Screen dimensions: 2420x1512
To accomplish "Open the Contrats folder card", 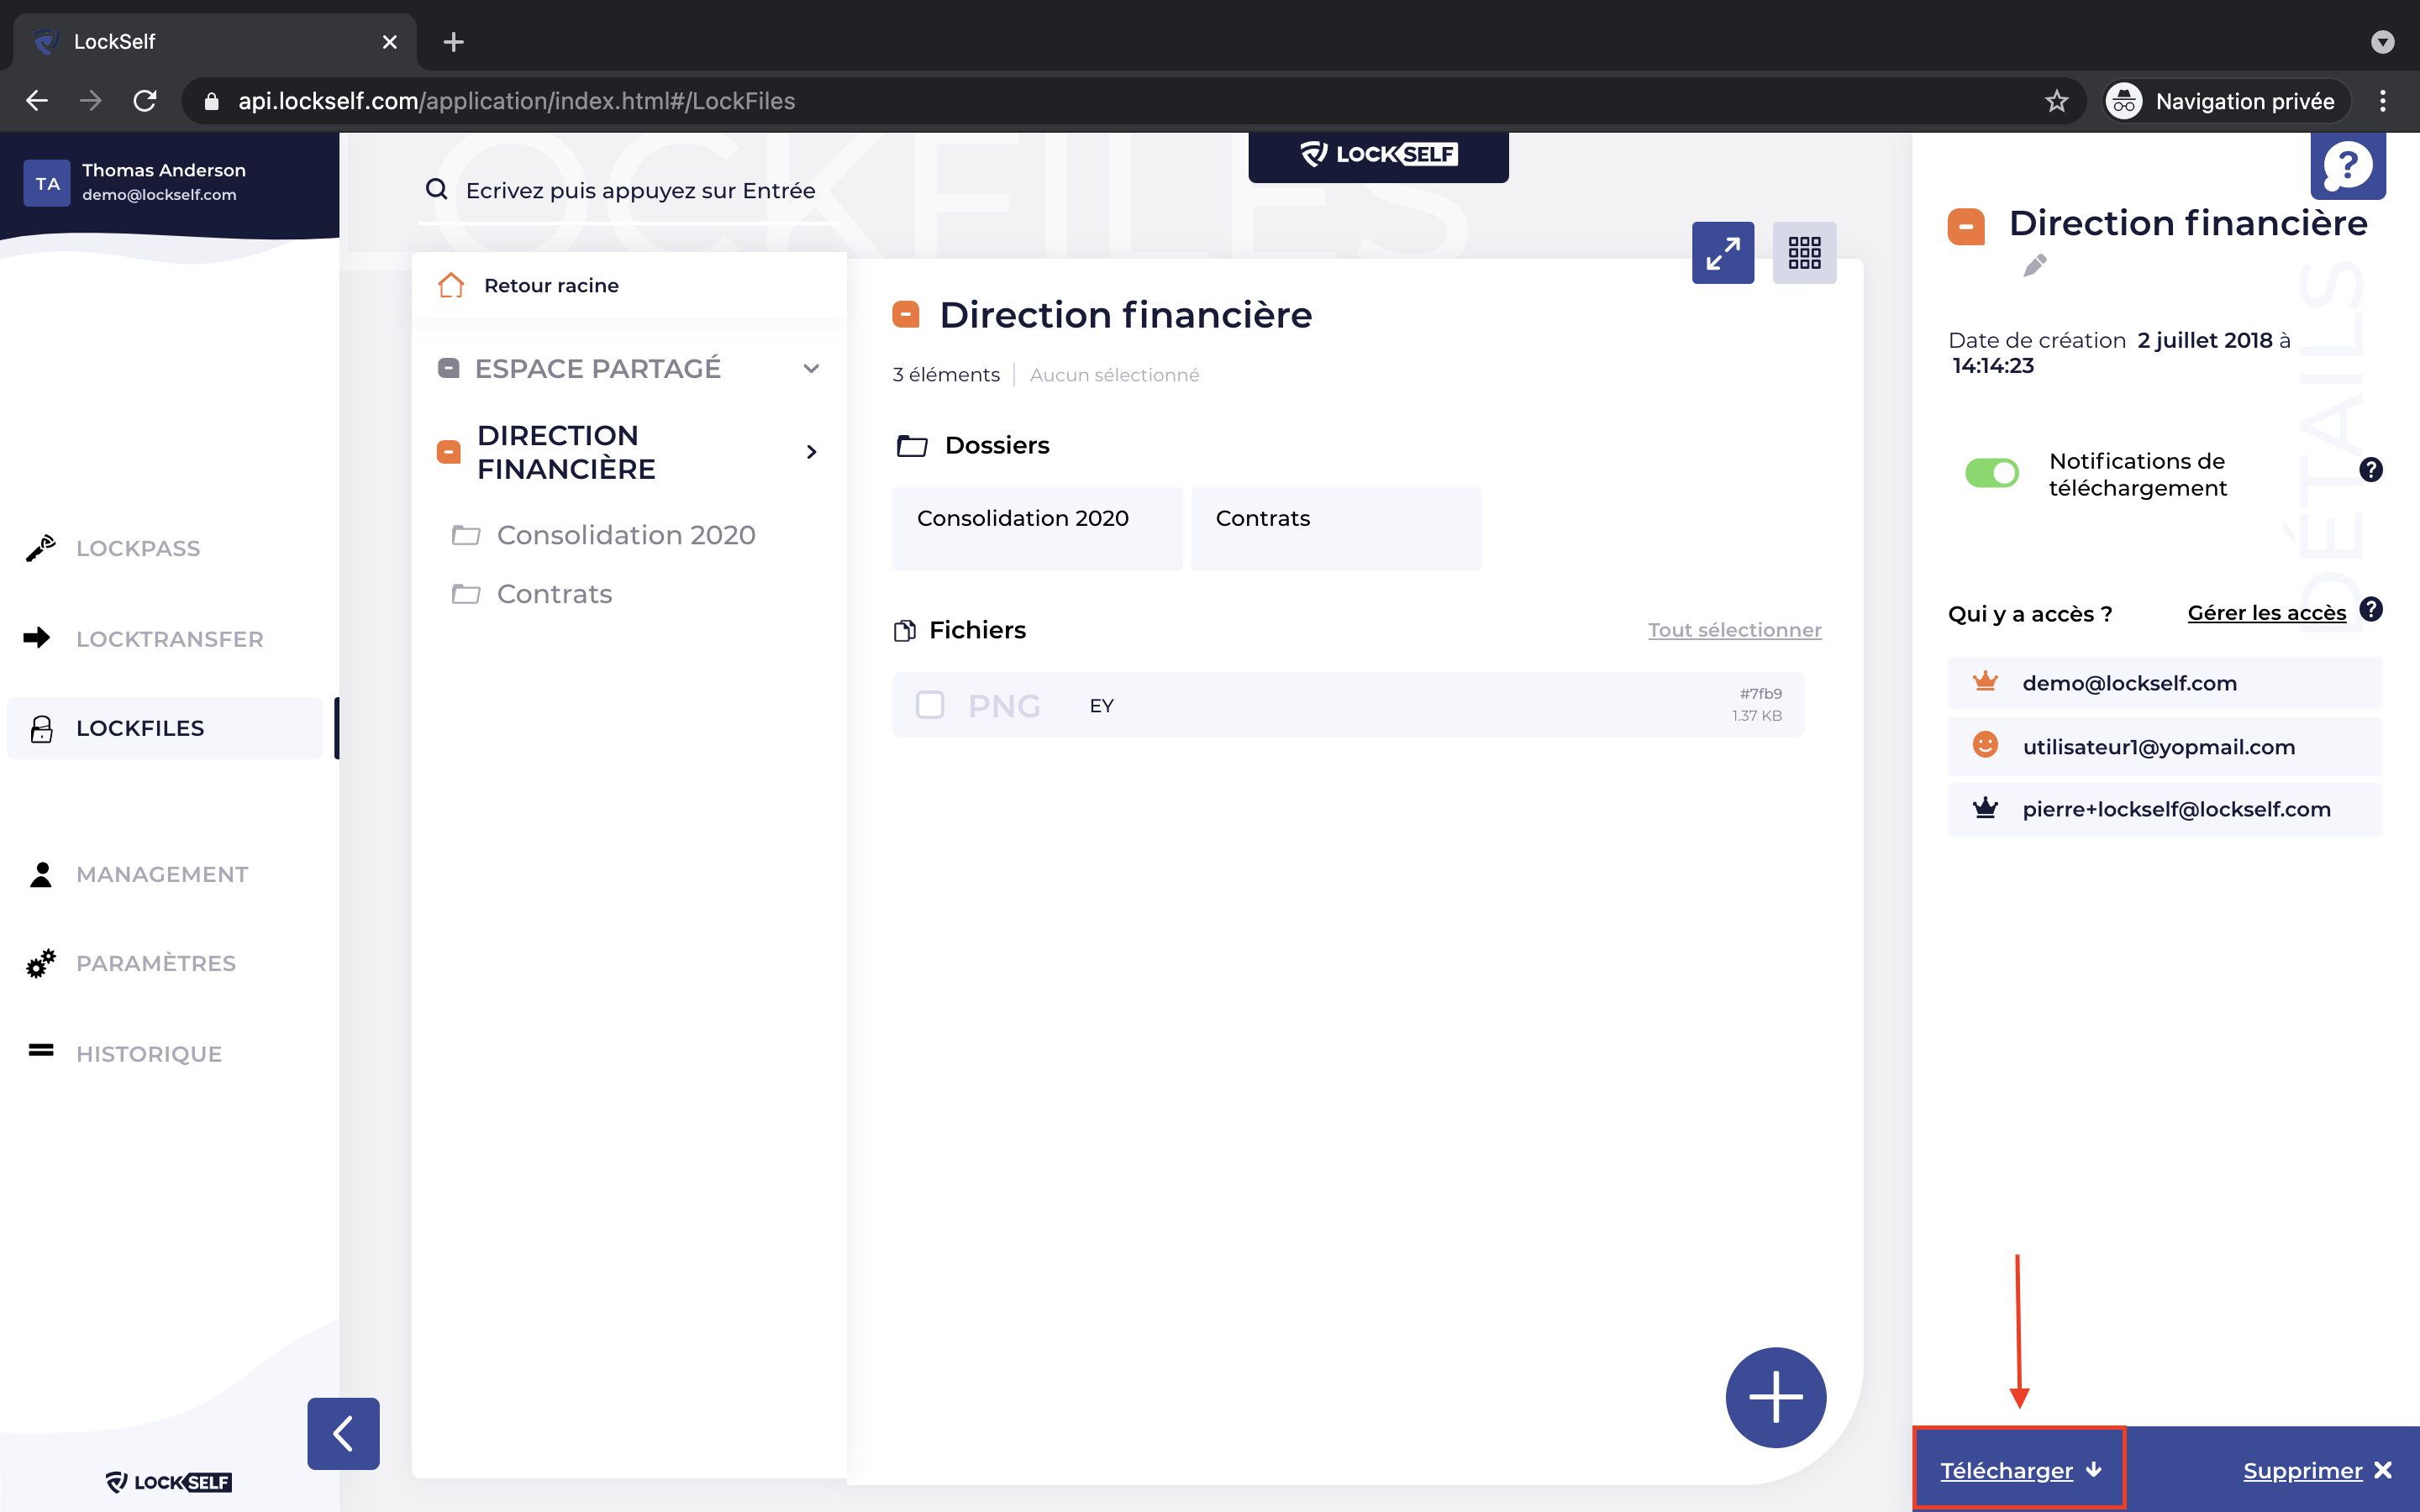I will pyautogui.click(x=1336, y=529).
